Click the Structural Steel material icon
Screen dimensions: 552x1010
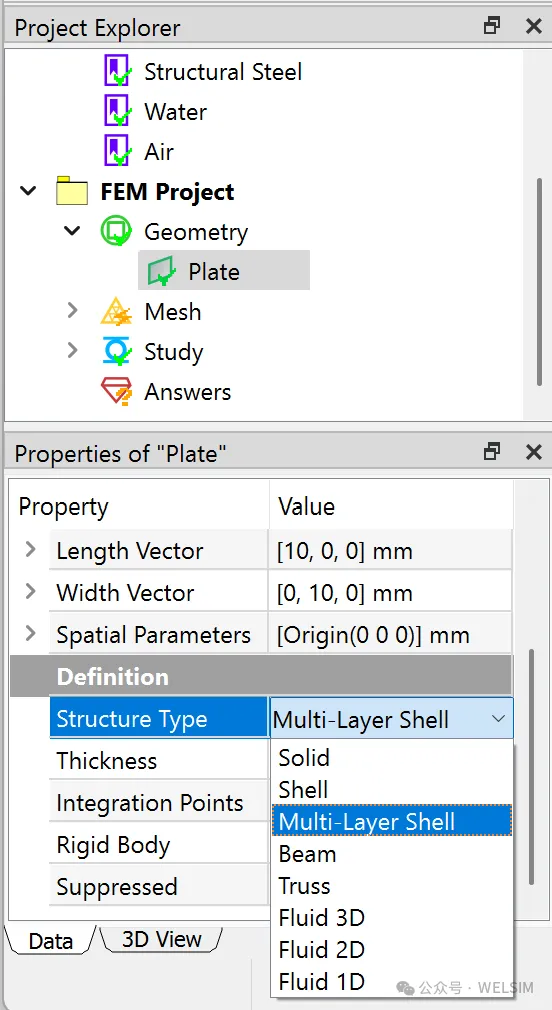[118, 71]
